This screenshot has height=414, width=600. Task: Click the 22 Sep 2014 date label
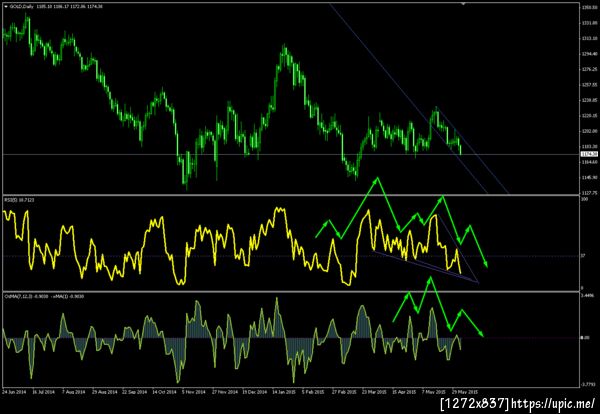[135, 392]
